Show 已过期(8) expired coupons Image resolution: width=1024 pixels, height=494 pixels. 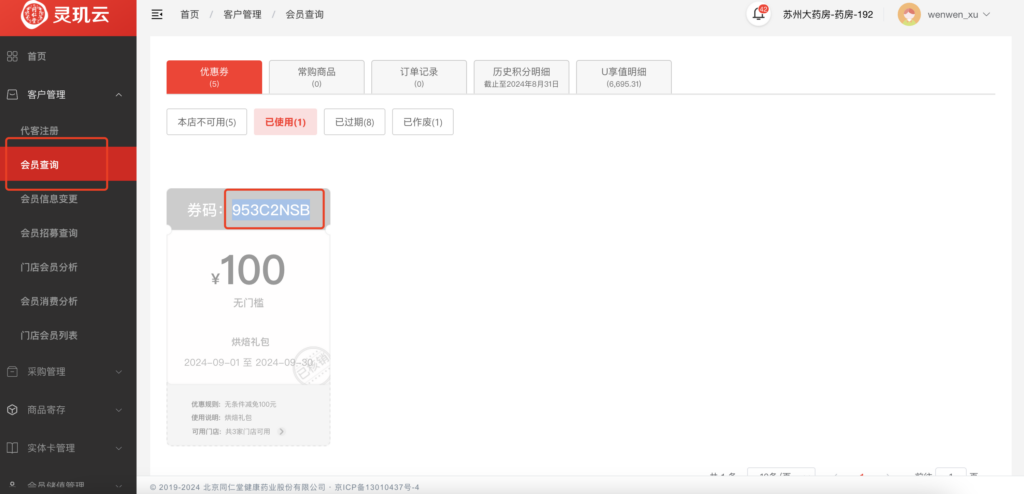pyautogui.click(x=354, y=122)
